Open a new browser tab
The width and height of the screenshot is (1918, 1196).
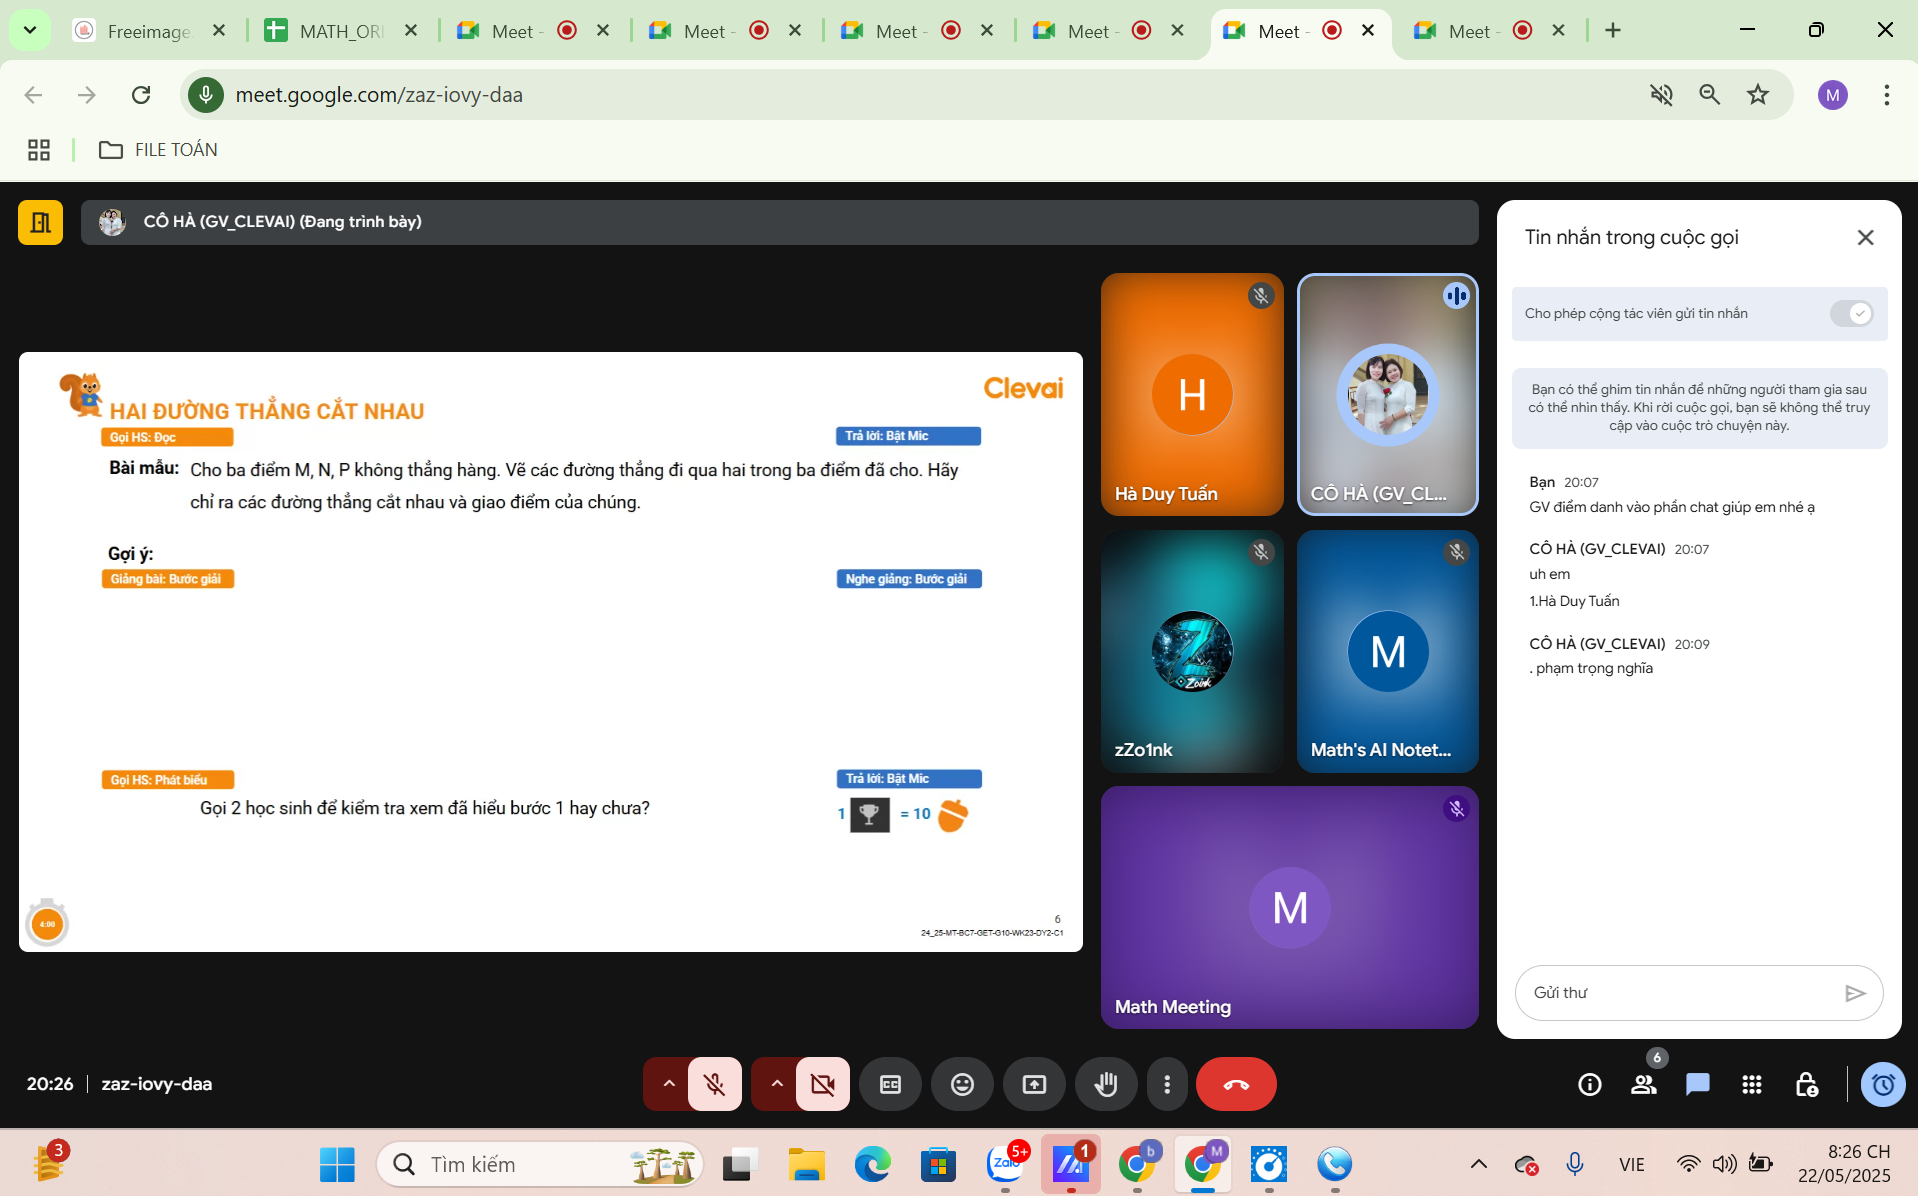(x=1612, y=31)
